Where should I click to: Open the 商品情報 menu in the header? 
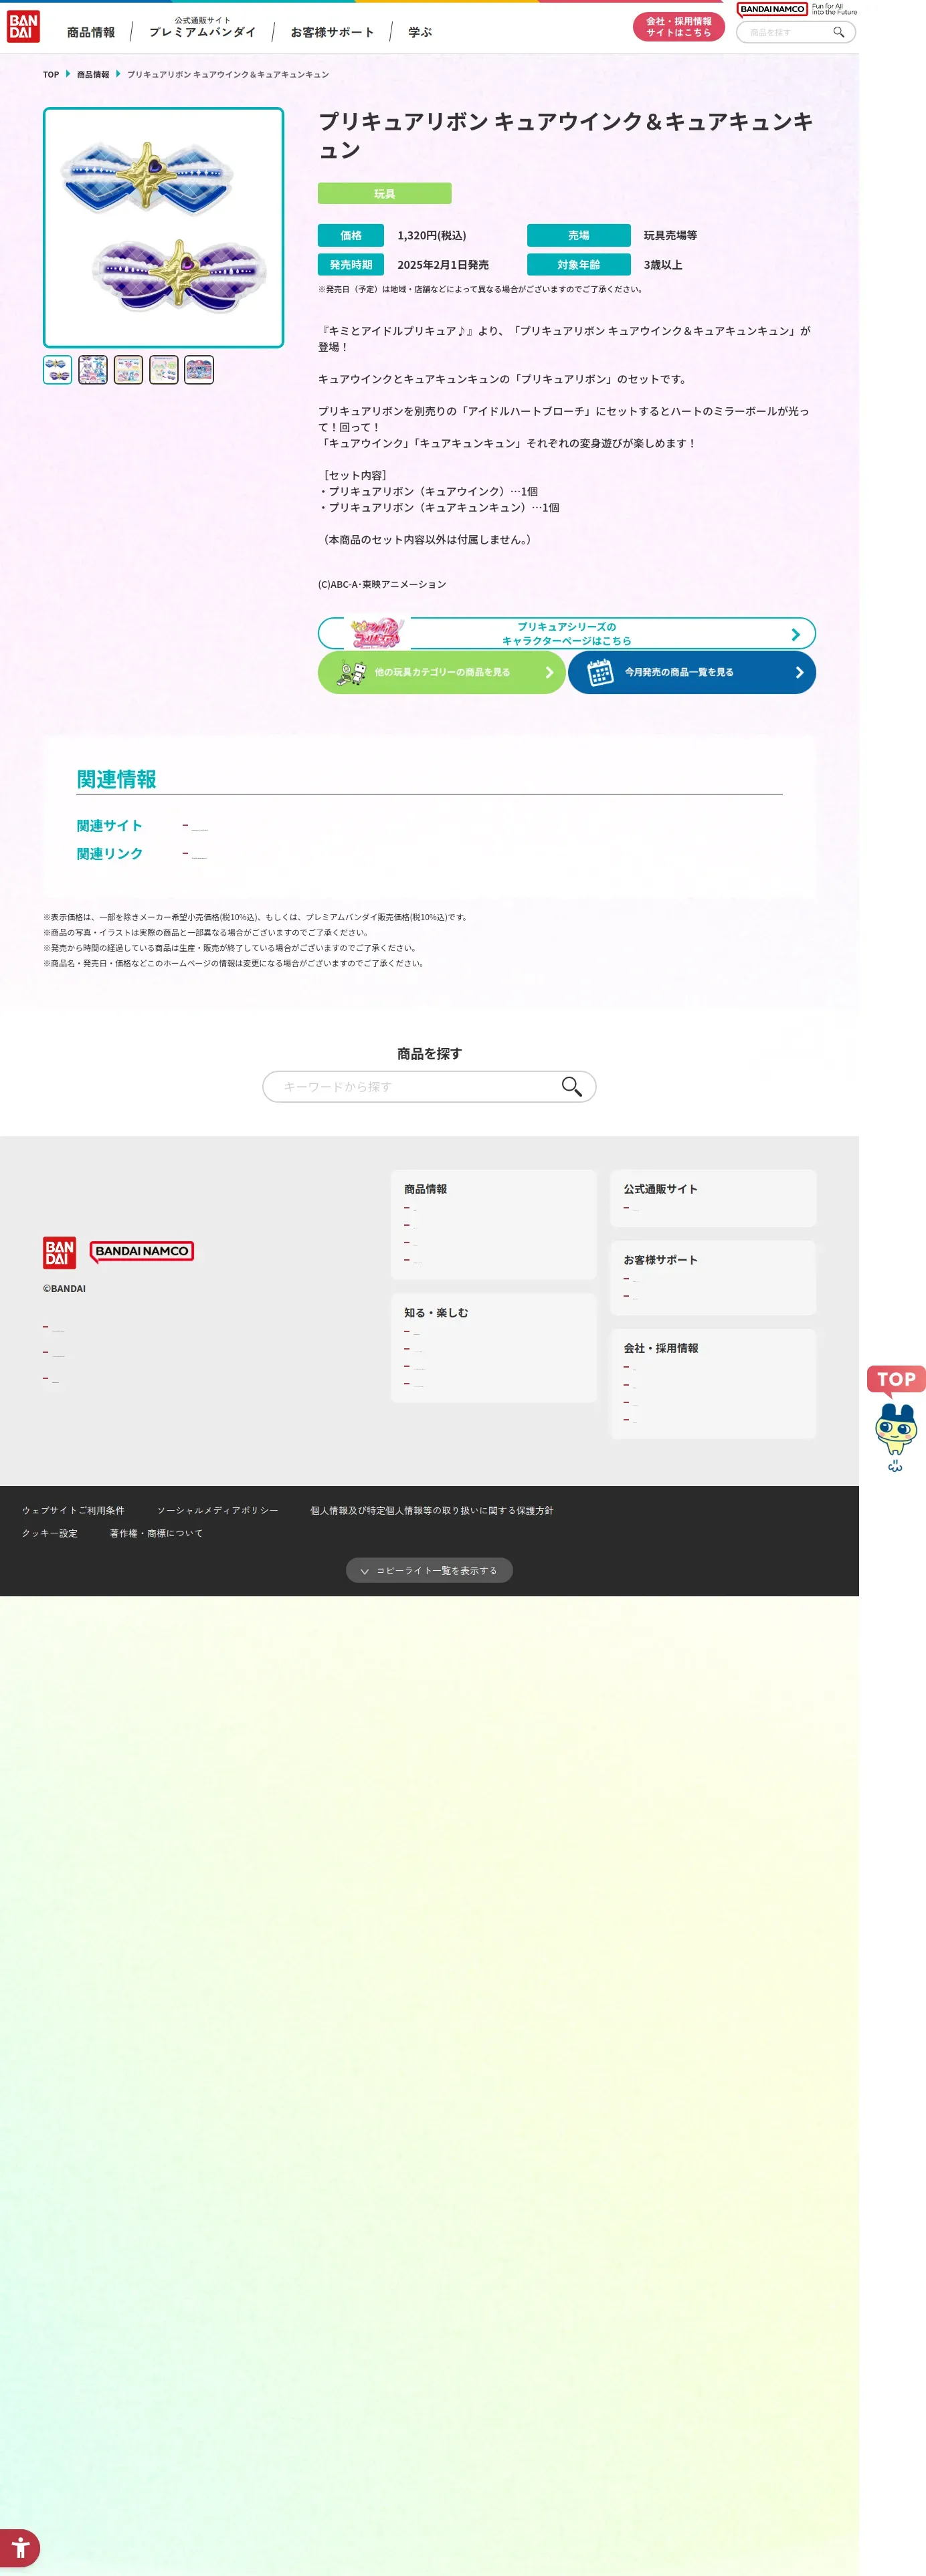(x=91, y=32)
